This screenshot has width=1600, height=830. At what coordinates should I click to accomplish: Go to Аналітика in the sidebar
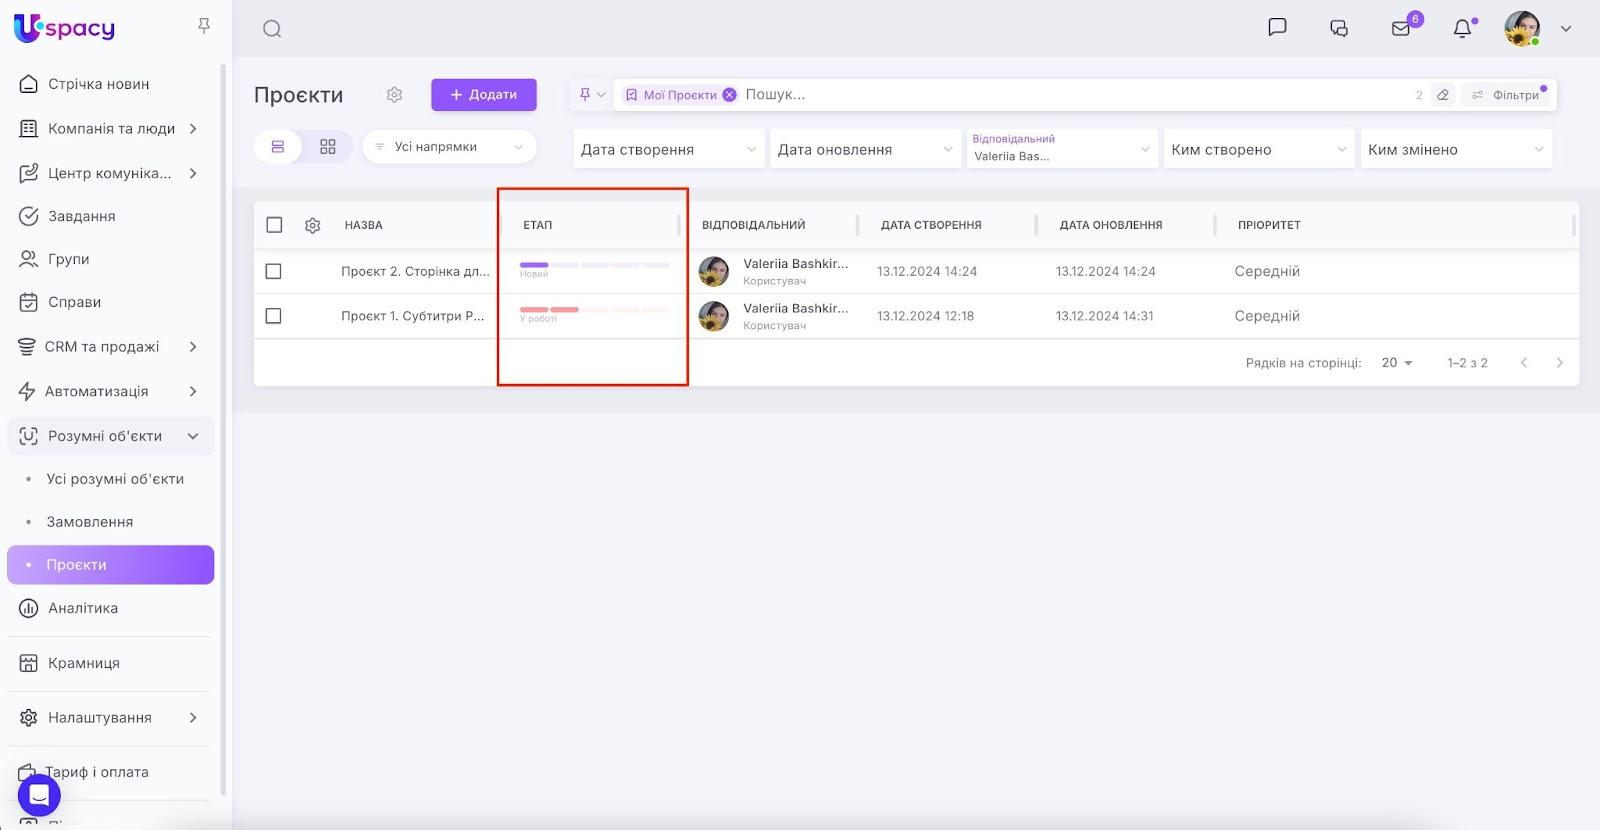pos(83,608)
